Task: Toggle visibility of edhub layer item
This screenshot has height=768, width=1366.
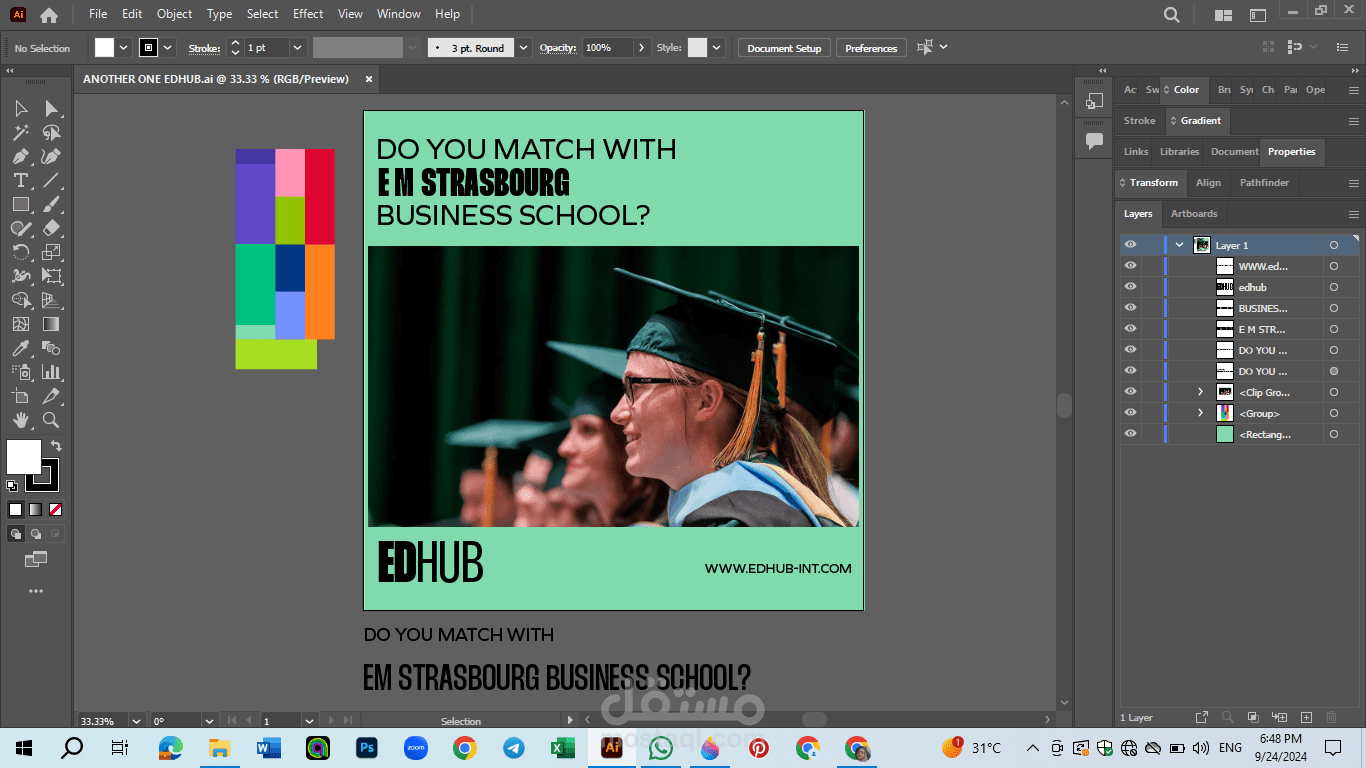Action: click(1130, 287)
